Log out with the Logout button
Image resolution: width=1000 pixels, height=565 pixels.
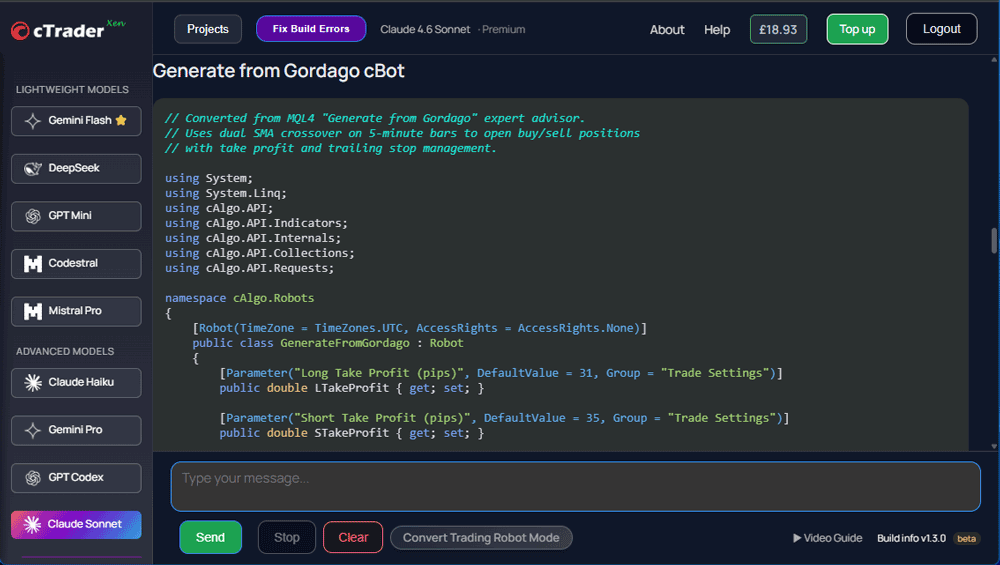click(x=941, y=29)
